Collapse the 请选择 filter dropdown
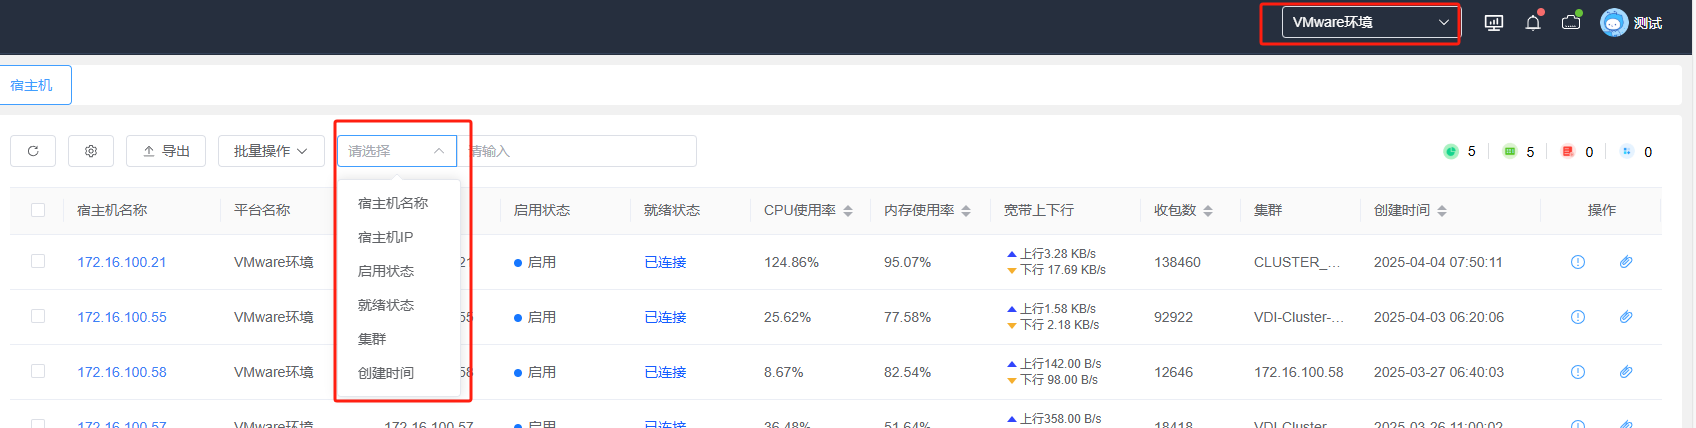Image resolution: width=1696 pixels, height=428 pixels. coord(397,151)
